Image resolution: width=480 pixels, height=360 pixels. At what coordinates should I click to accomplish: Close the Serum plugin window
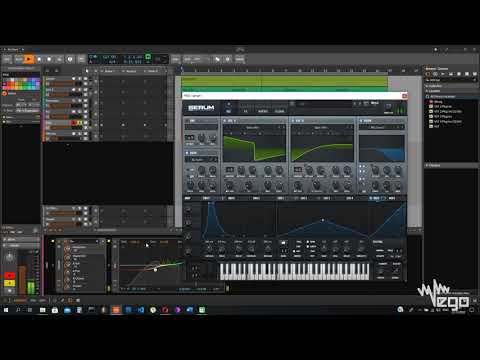404,96
